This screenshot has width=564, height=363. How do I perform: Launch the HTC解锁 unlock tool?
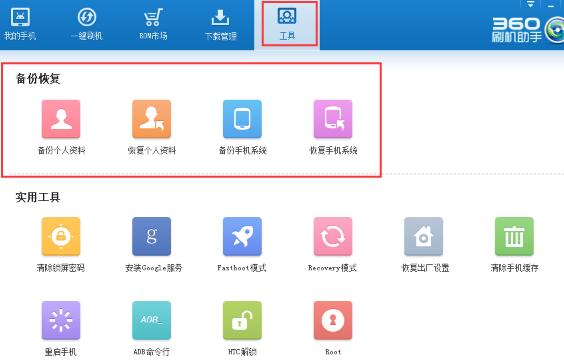[242, 321]
